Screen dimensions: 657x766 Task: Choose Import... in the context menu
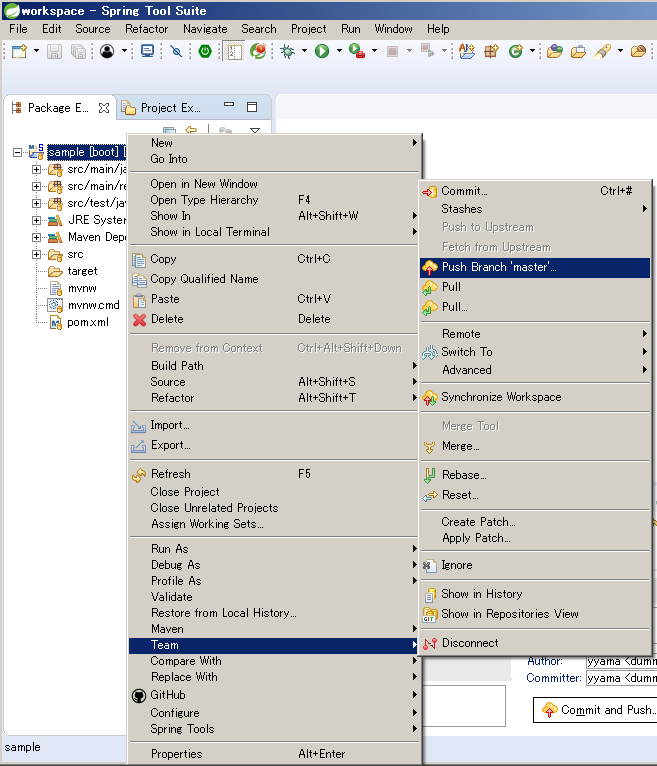point(274,425)
